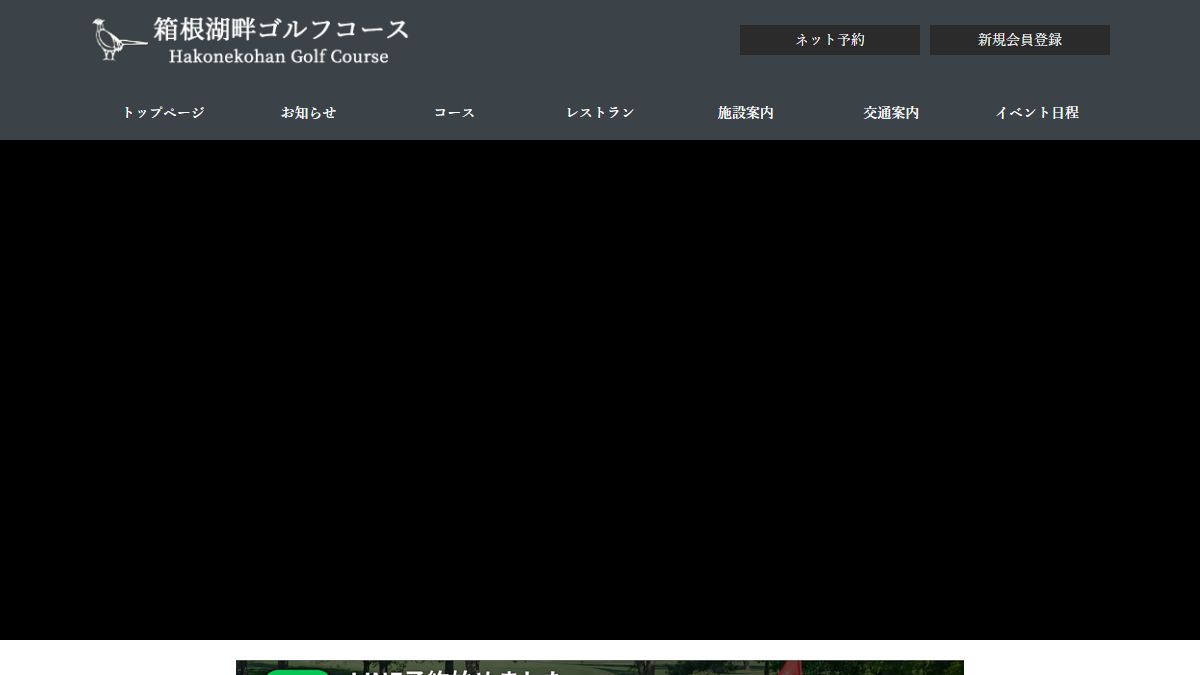This screenshot has height=675, width=1200.
Task: Open the お知らせ menu item
Action: tap(308, 113)
